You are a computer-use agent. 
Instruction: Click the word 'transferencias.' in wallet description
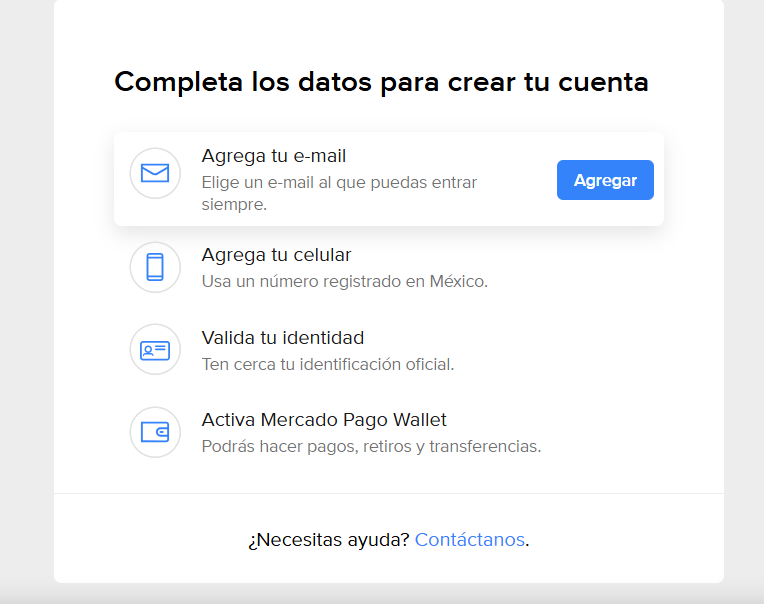pyautogui.click(x=485, y=447)
